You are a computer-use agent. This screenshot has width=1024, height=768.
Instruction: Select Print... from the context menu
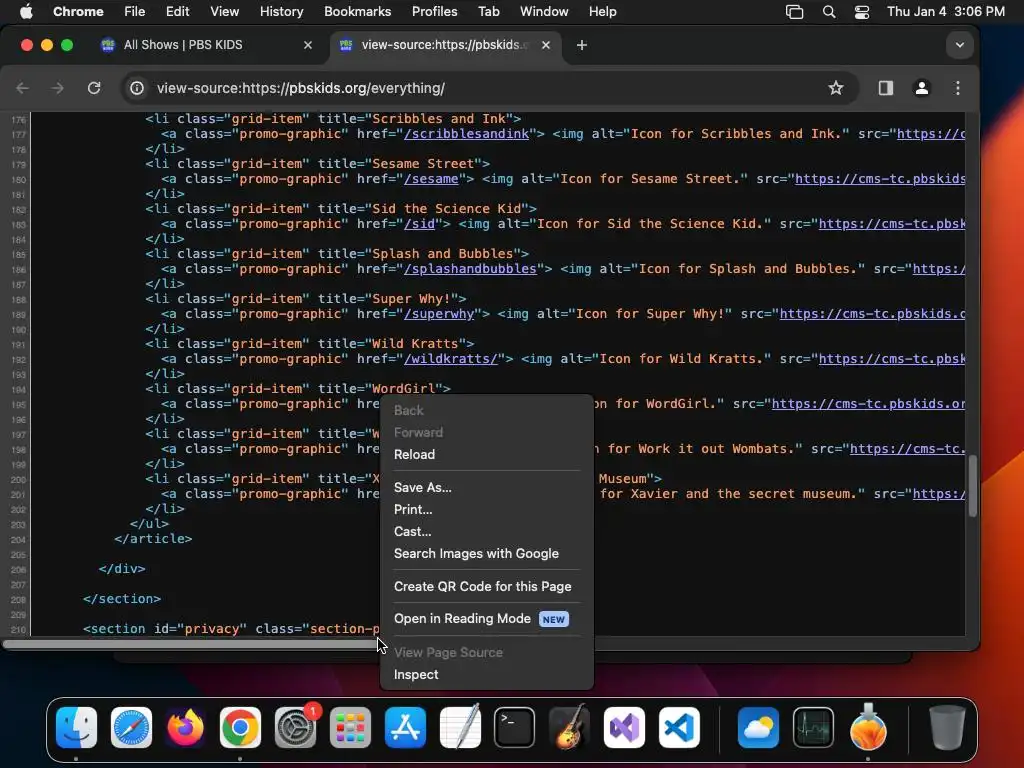(413, 509)
